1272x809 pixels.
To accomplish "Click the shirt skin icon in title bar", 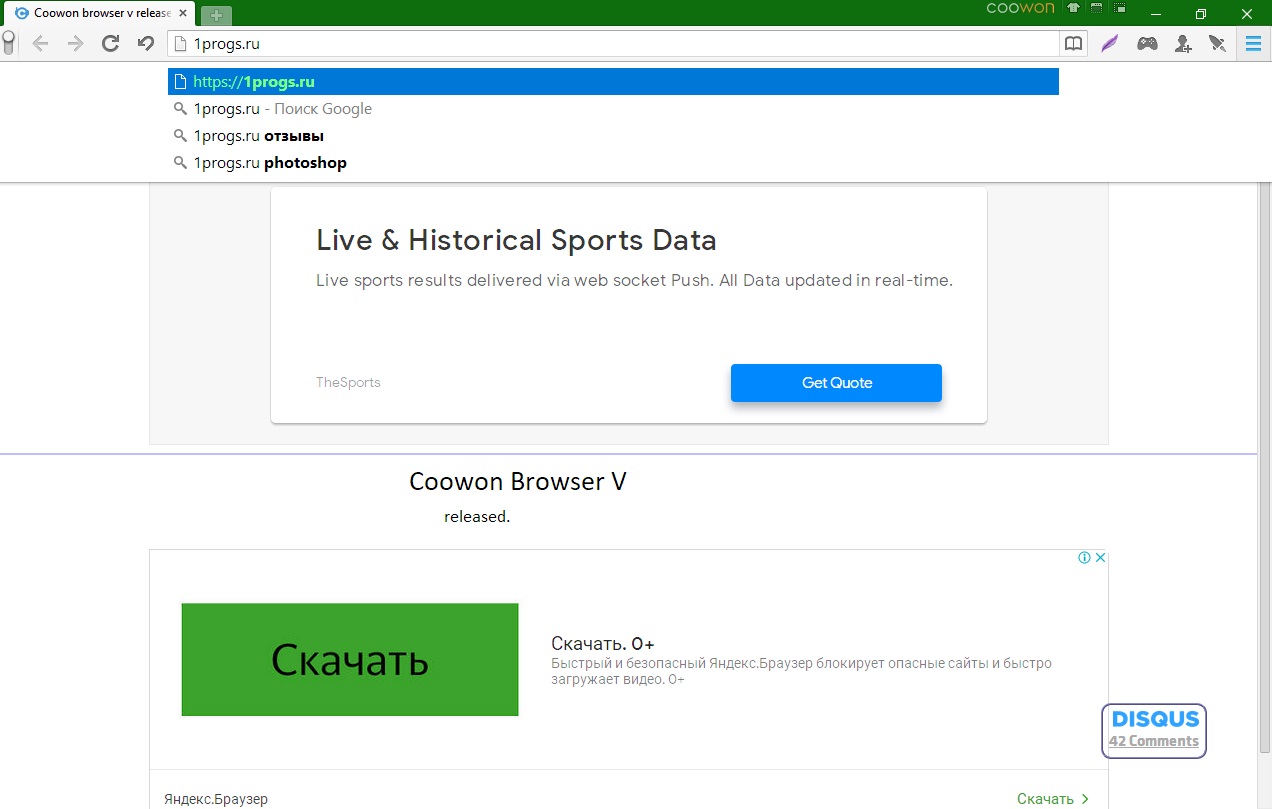I will [1073, 8].
